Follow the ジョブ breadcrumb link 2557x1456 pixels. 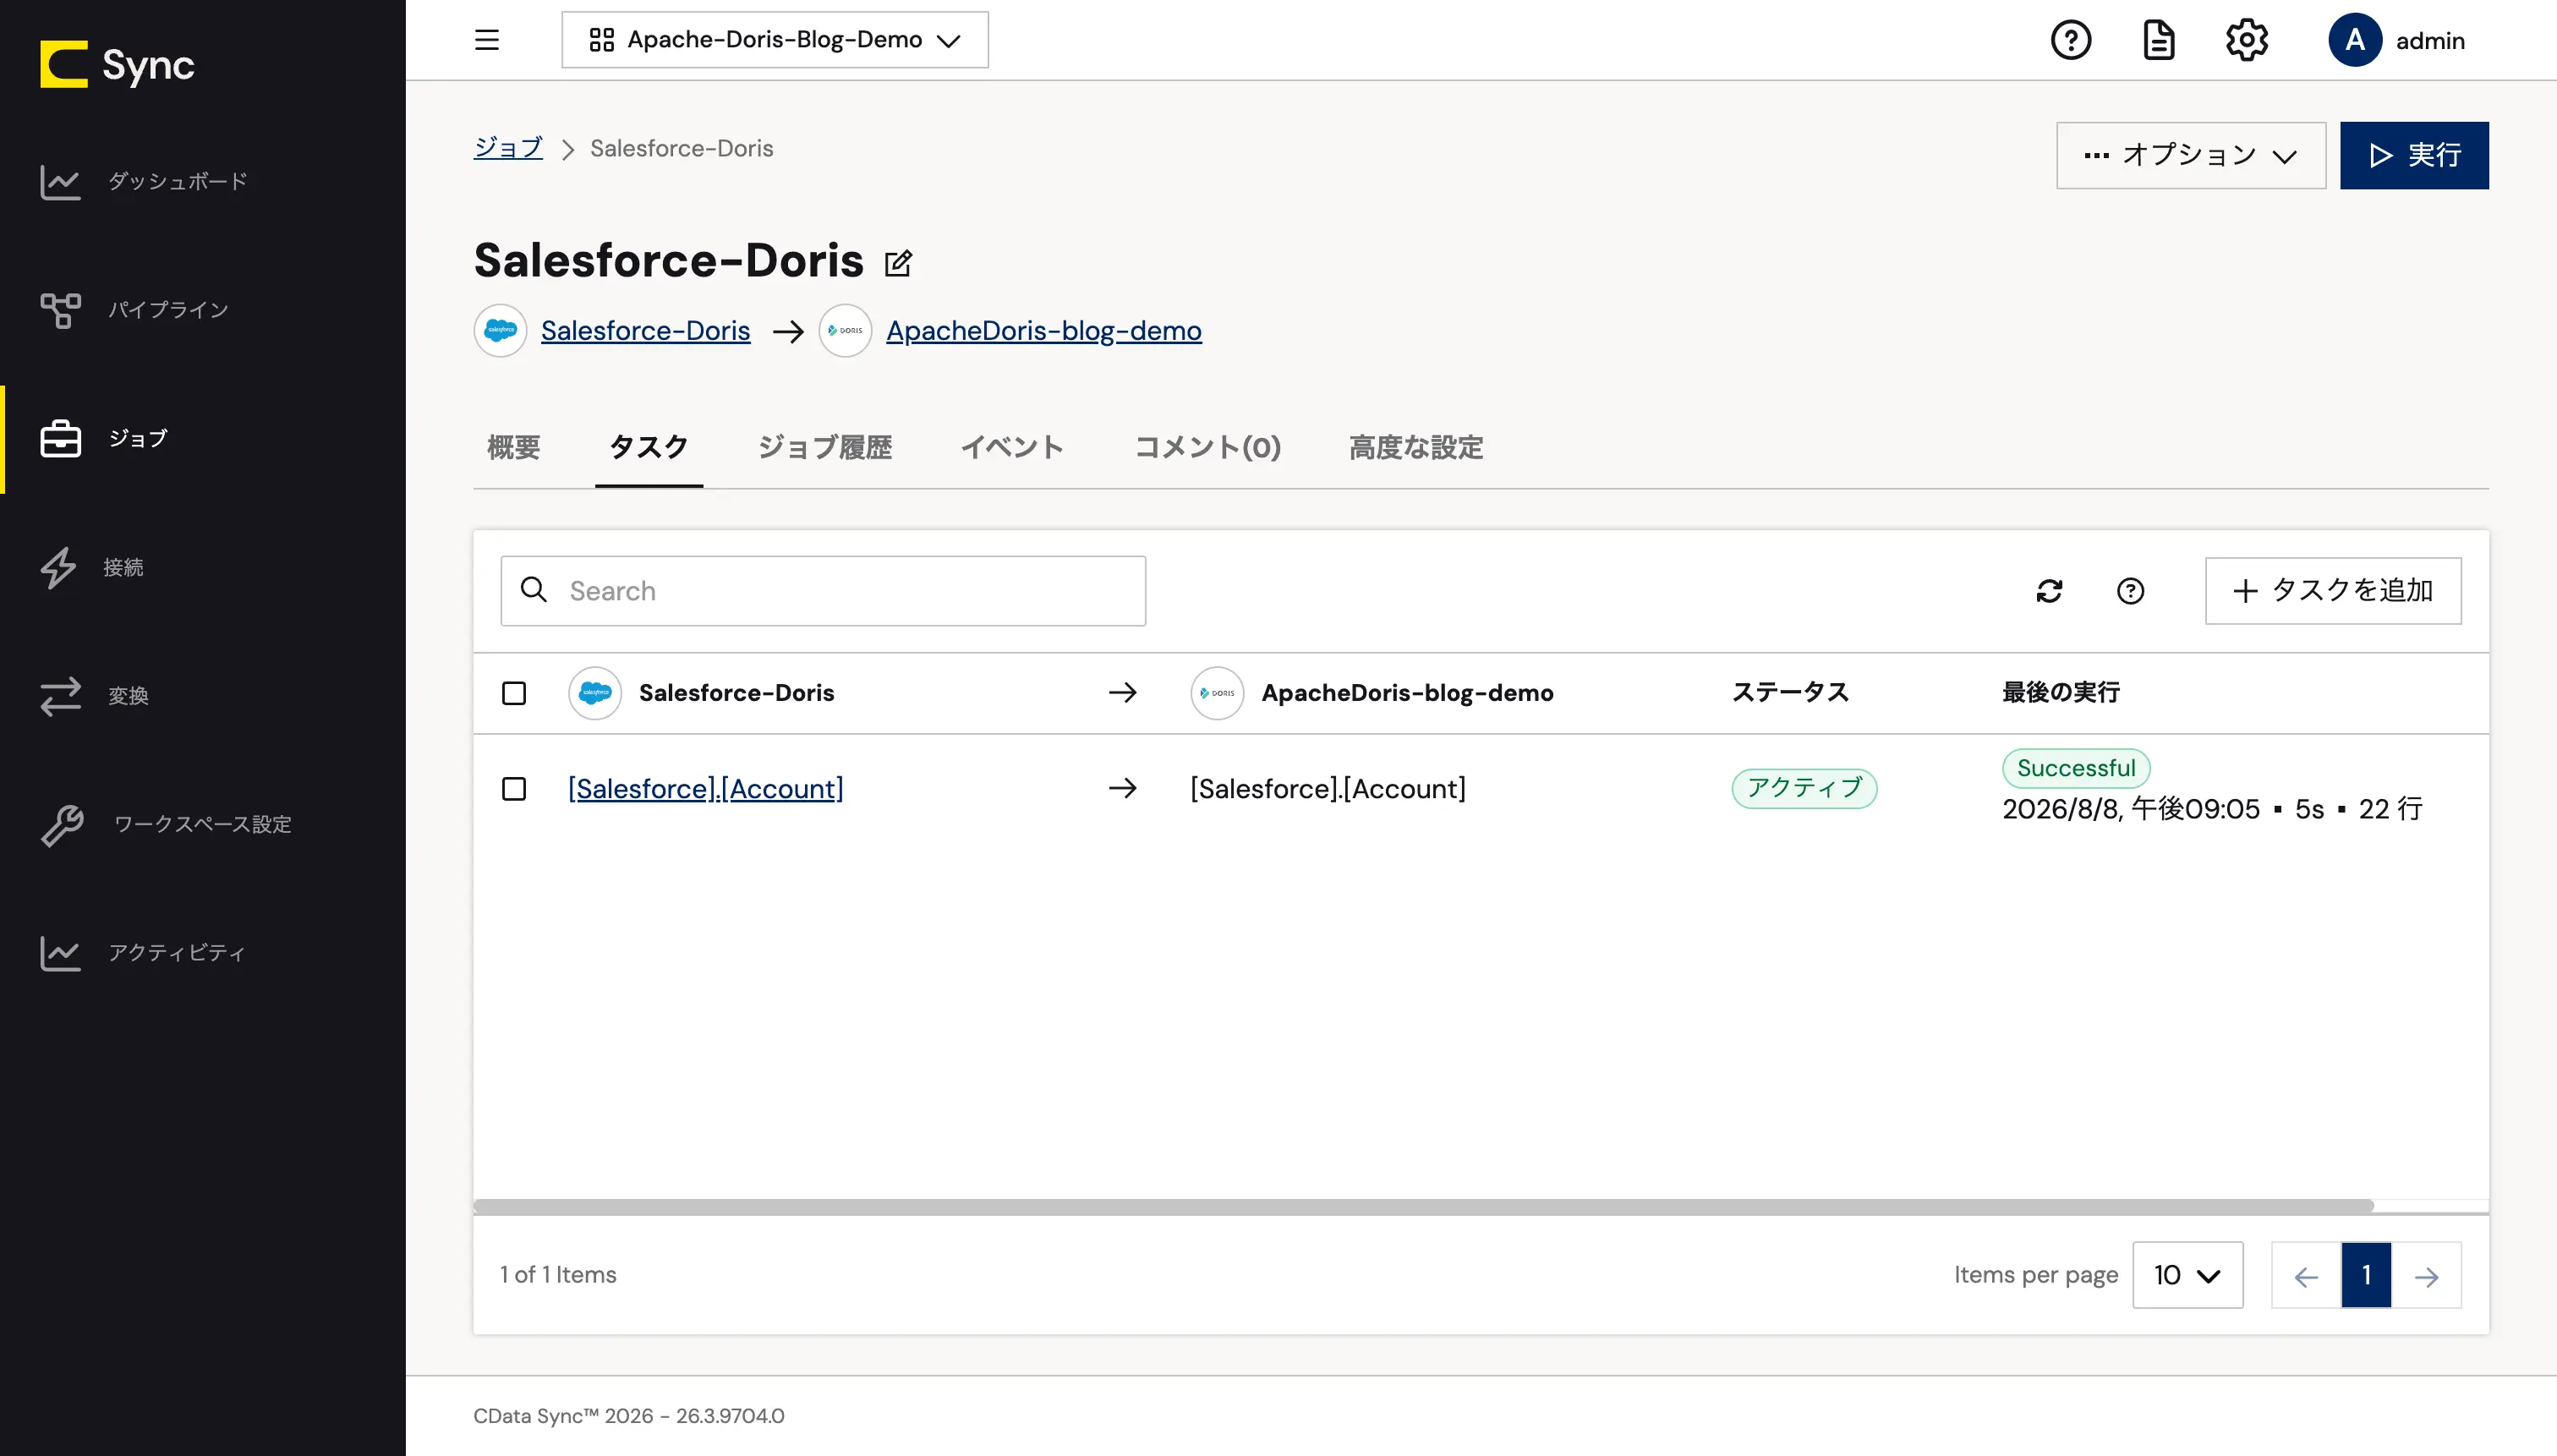point(508,148)
